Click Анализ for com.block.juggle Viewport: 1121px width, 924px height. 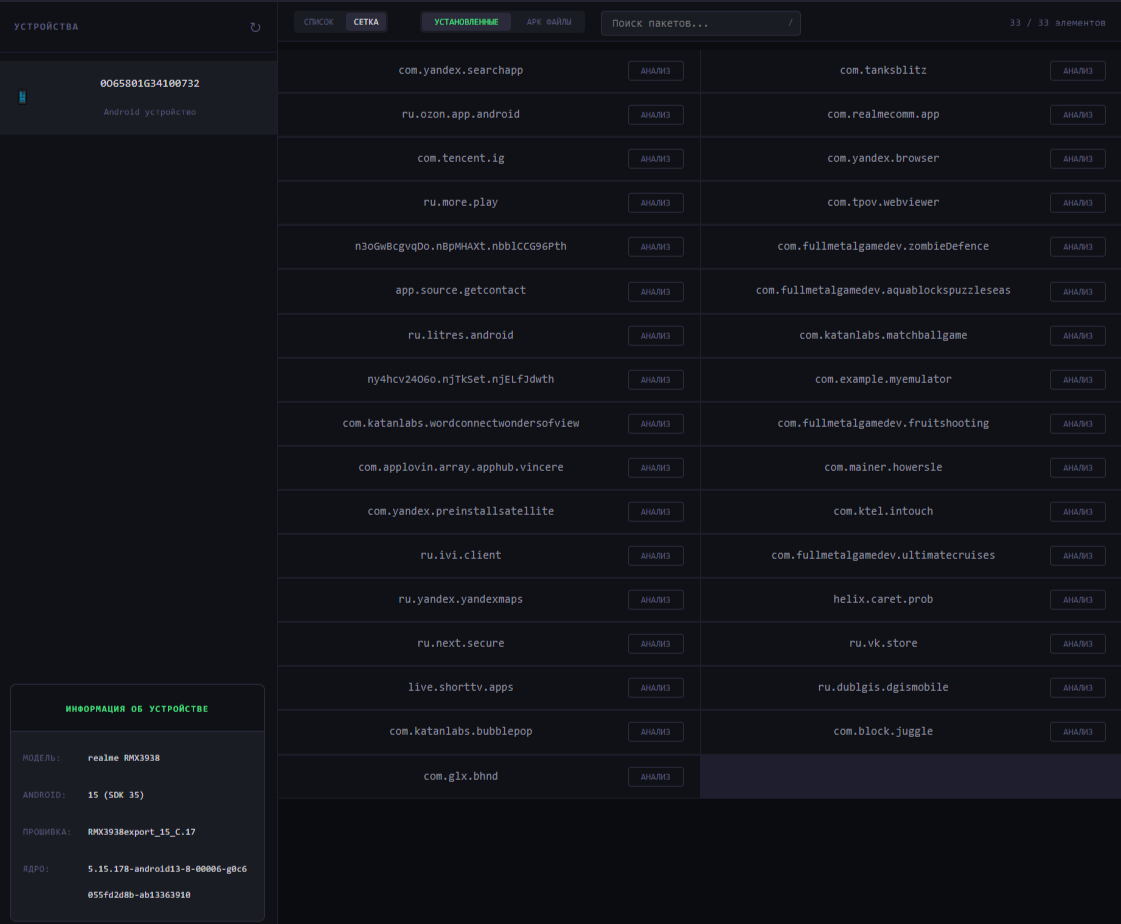[x=1077, y=732]
